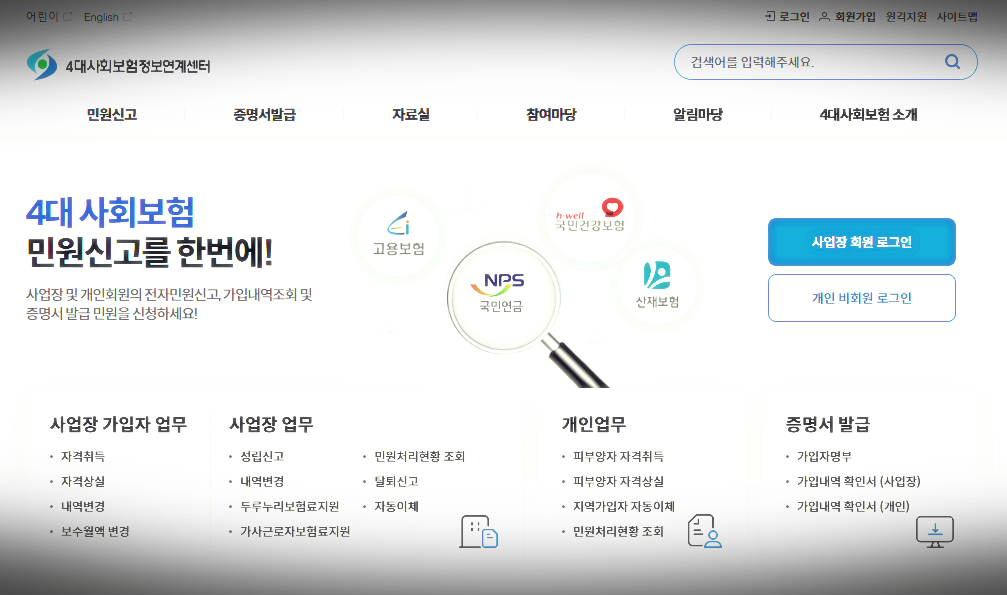Click the document icon near 사업장 업무
This screenshot has width=1007, height=595.
tap(478, 531)
